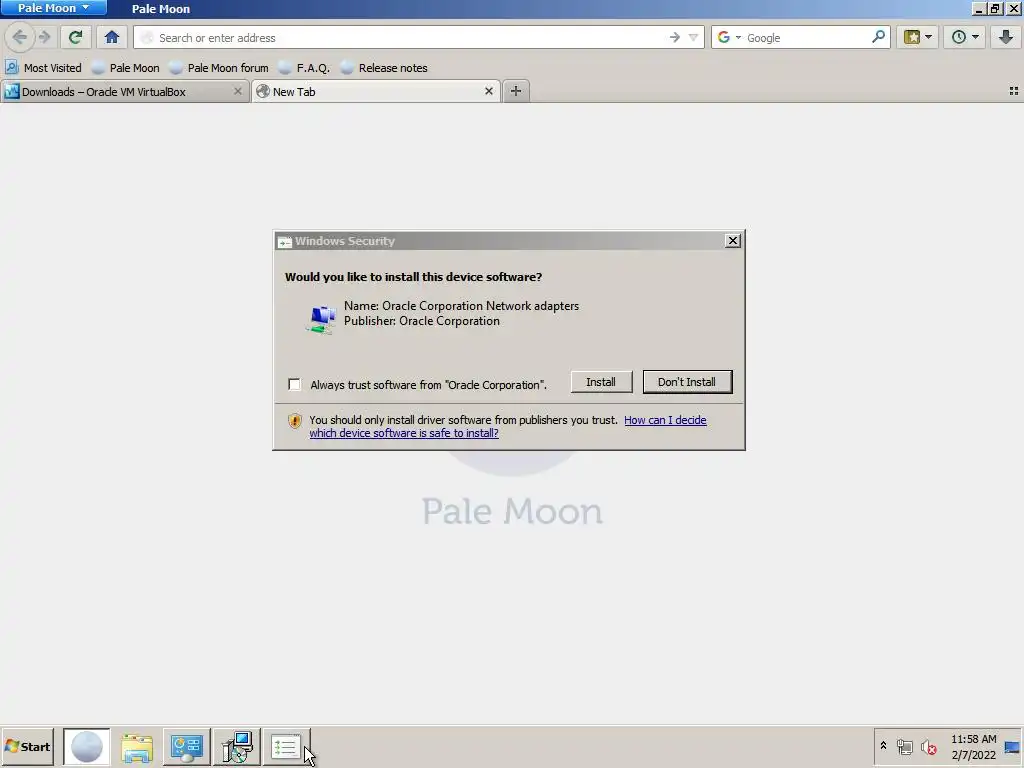Viewport: 1024px width, 768px height.
Task: Open the Start menu
Action: pos(27,746)
